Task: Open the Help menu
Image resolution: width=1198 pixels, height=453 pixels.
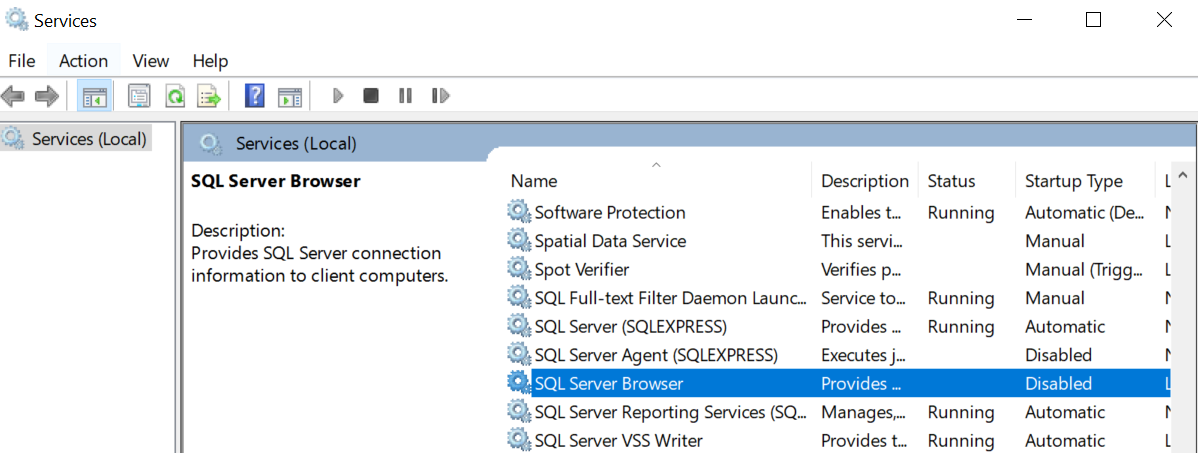Action: (x=210, y=61)
